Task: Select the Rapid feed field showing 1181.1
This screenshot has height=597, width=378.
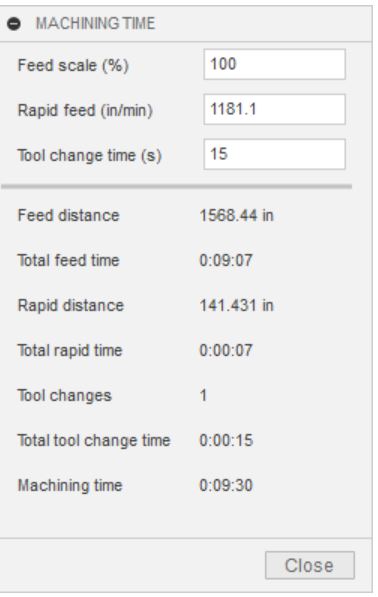Action: pyautogui.click(x=274, y=109)
